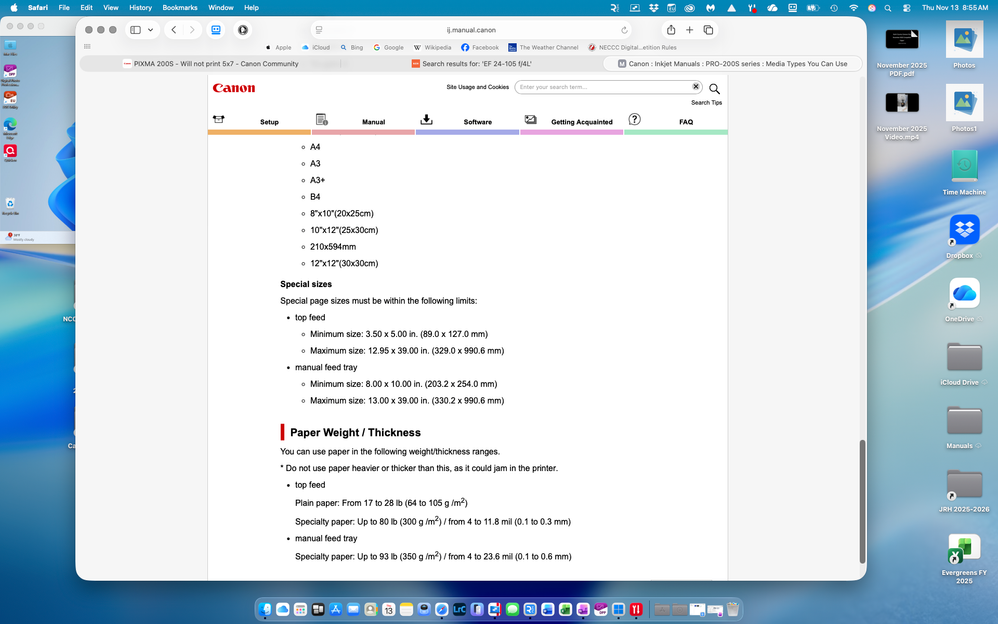Open the History menu in menu bar
998x624 pixels.
click(140, 7)
